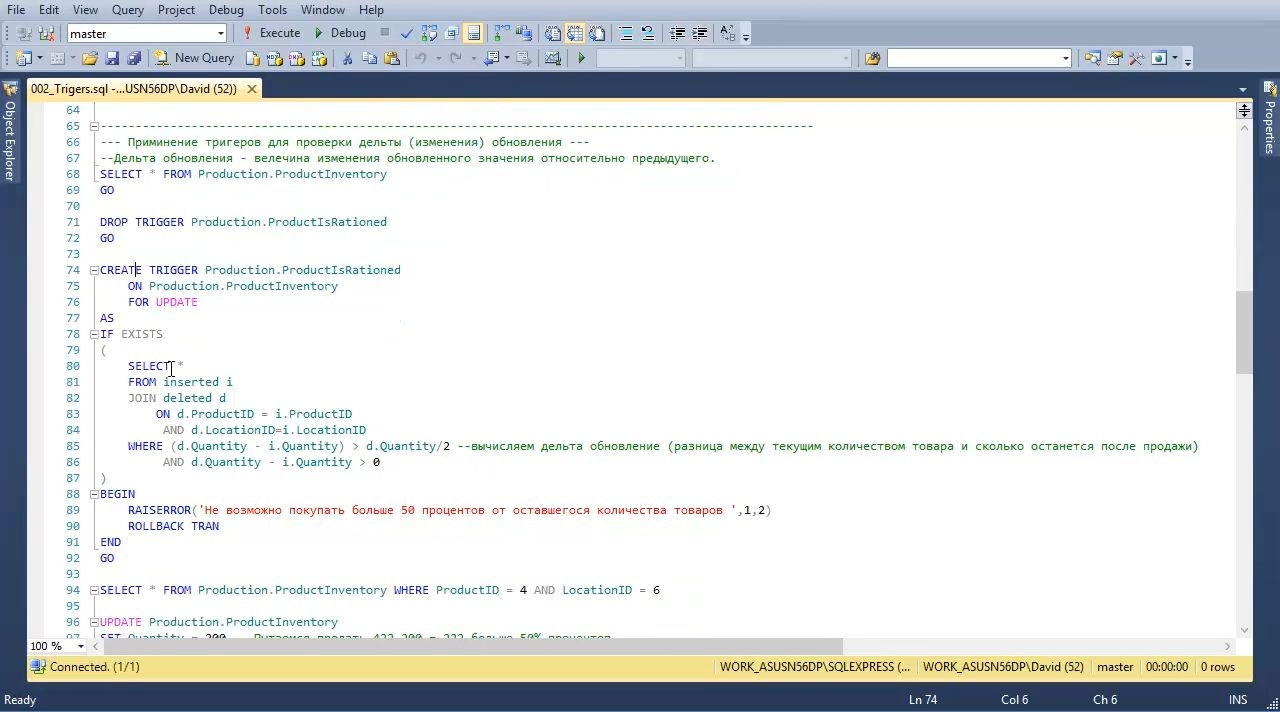Toggle Results to Grid mode
1280x712 pixels.
(575, 34)
